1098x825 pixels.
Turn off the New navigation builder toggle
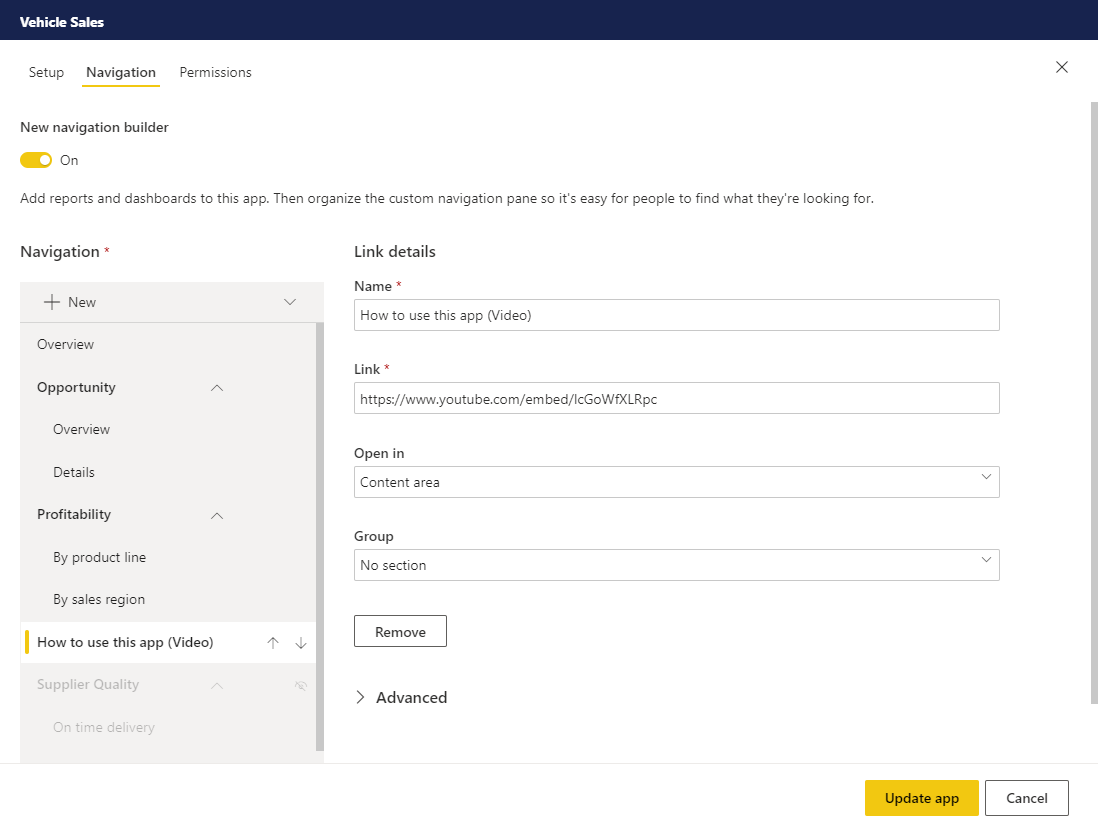[x=35, y=160]
